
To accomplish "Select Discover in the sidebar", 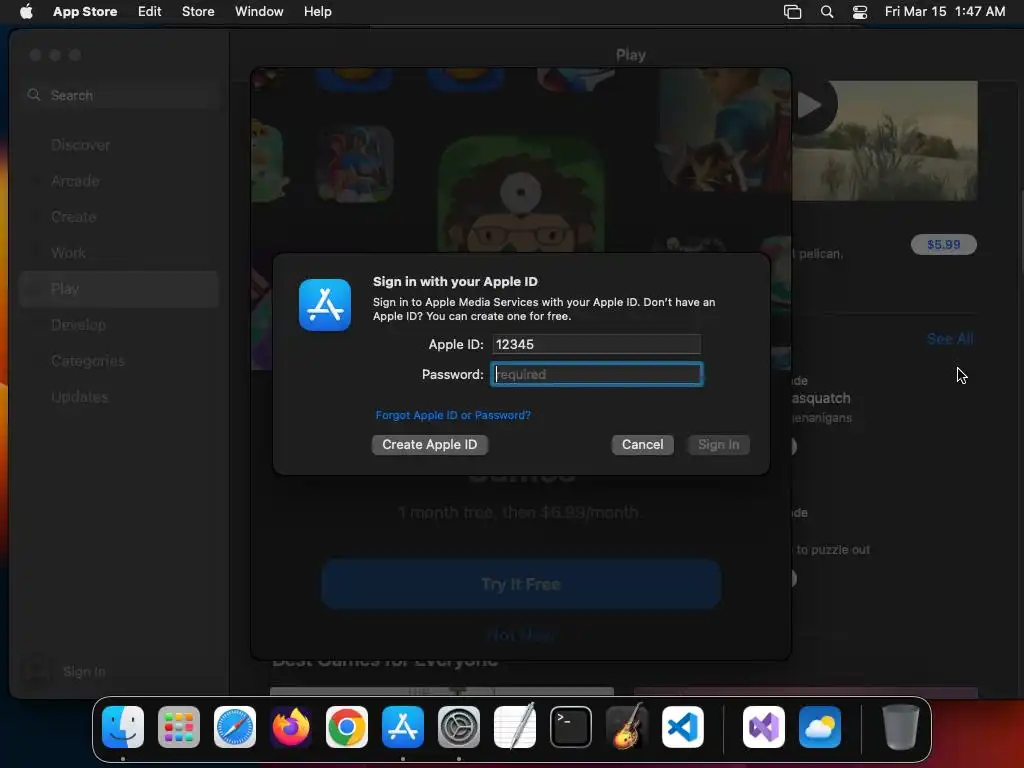I will pos(120,145).
